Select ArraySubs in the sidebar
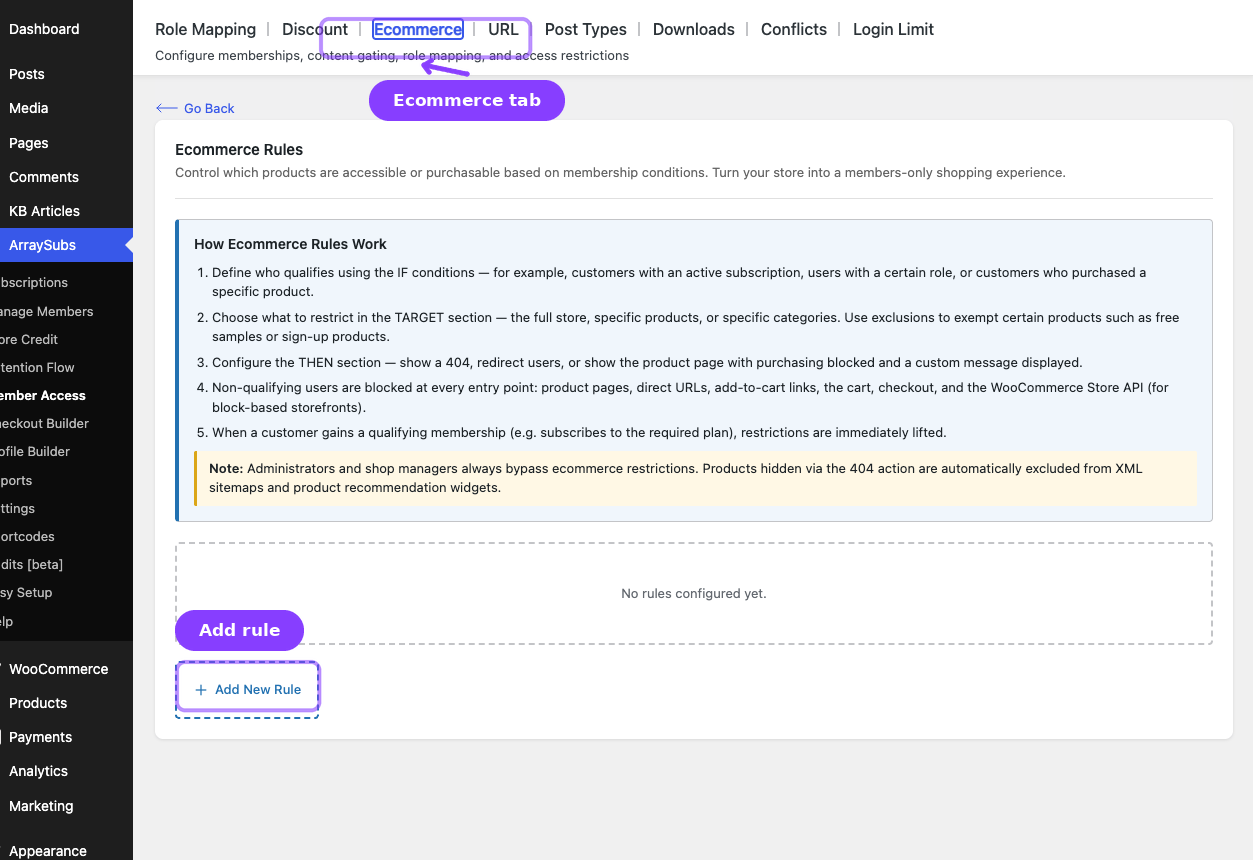 point(66,245)
